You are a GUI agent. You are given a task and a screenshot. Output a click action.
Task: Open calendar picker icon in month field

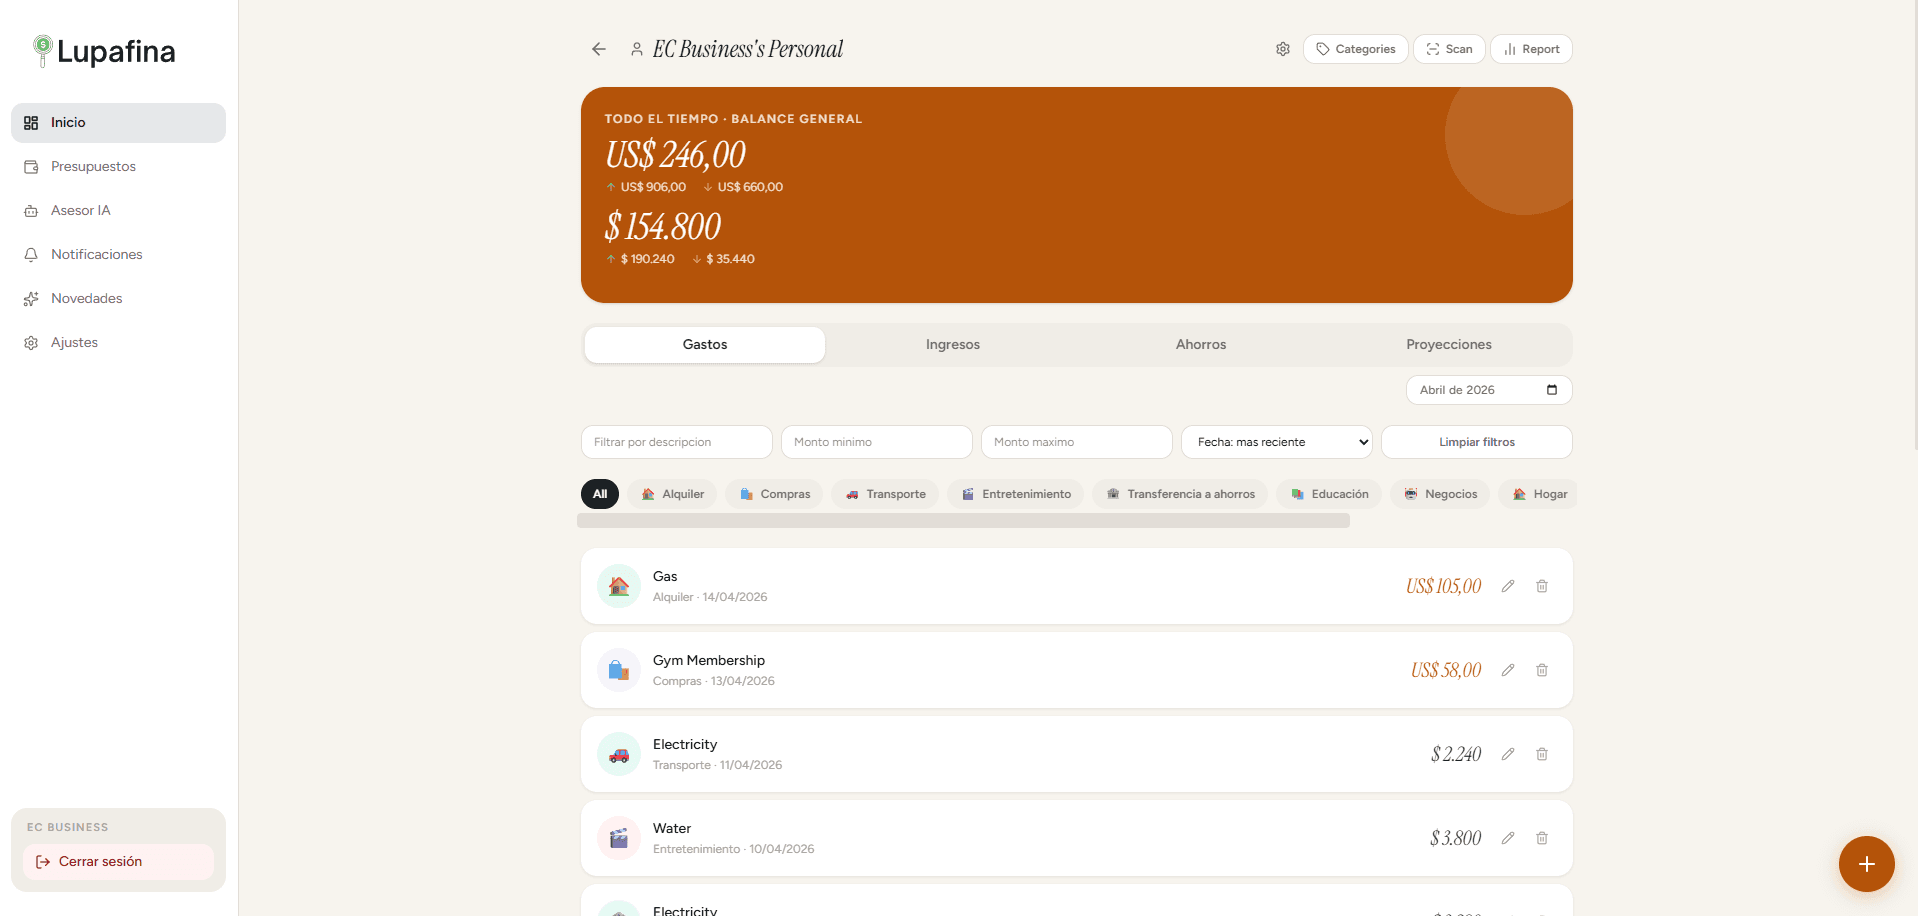(x=1552, y=390)
